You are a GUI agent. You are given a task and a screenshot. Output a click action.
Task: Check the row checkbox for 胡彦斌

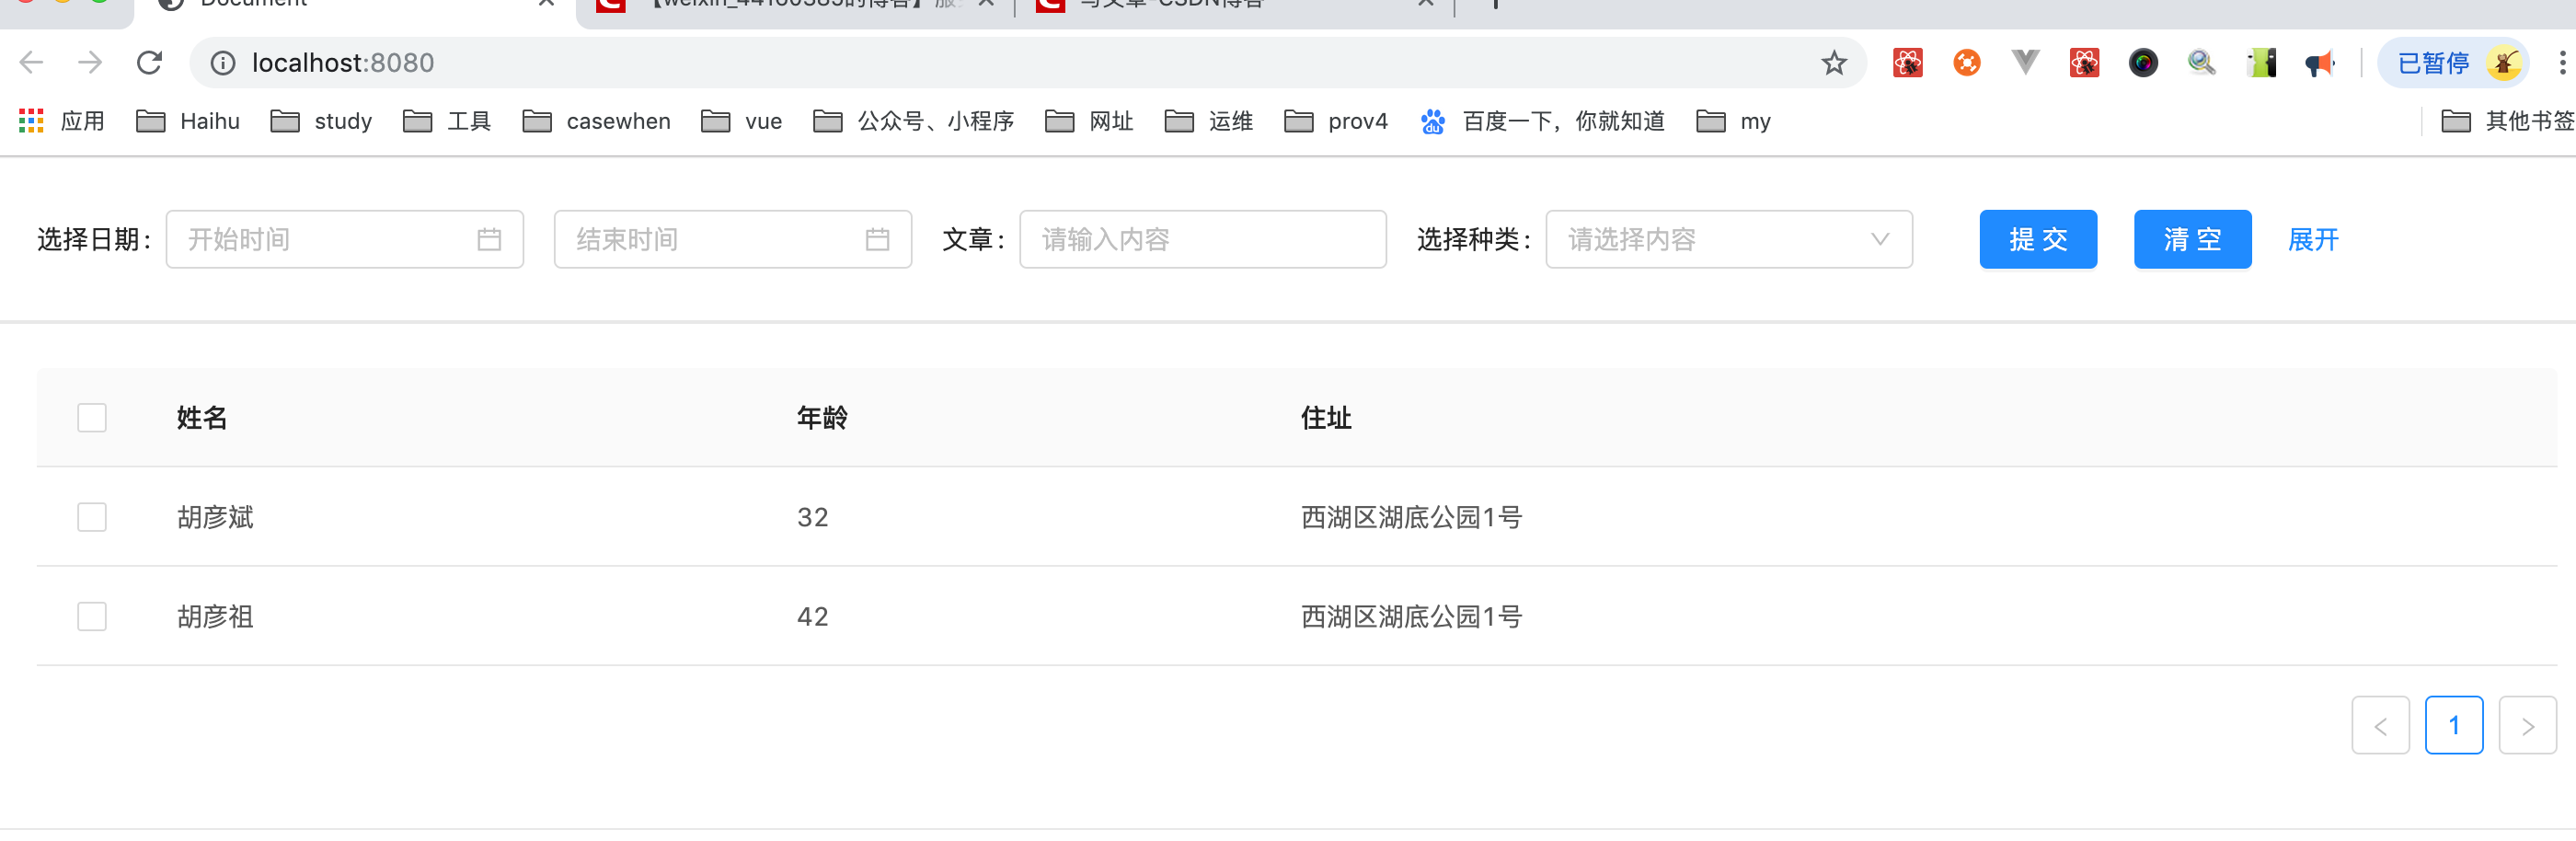click(x=92, y=516)
